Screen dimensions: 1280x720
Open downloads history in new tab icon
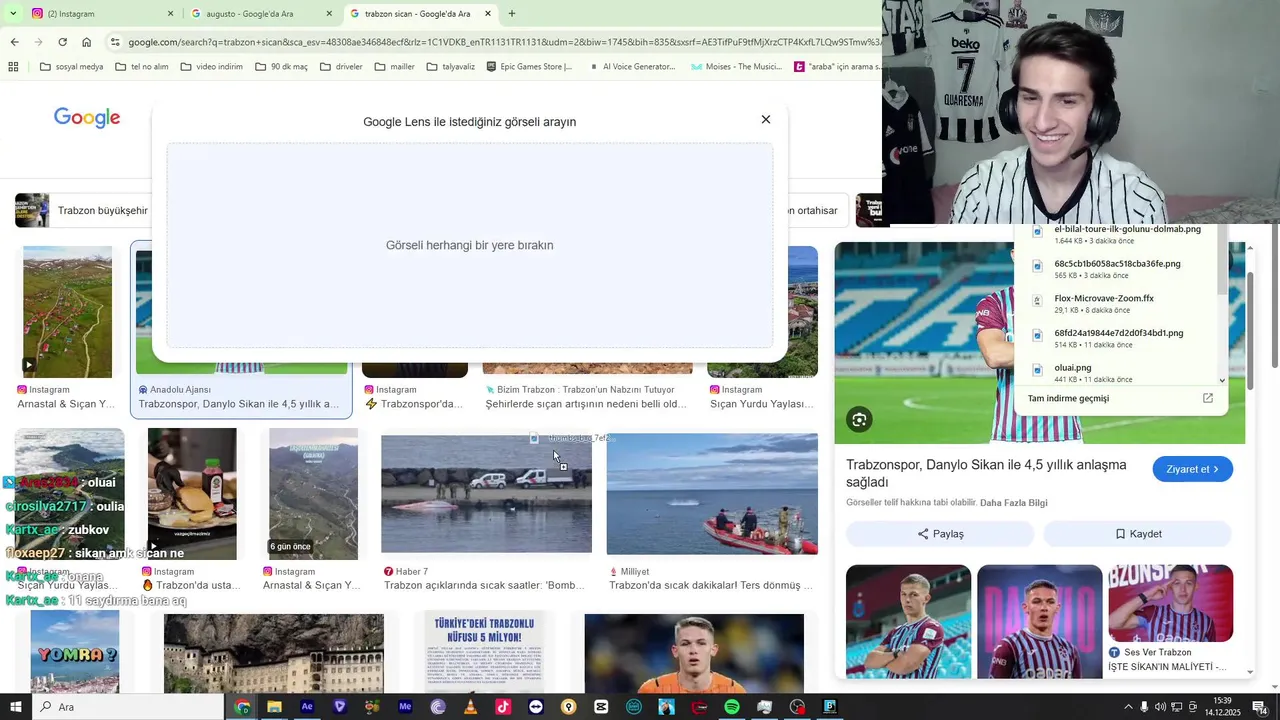[x=1207, y=398]
